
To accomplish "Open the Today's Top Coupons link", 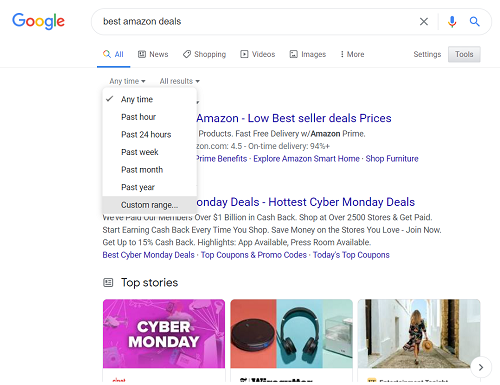I will point(351,255).
